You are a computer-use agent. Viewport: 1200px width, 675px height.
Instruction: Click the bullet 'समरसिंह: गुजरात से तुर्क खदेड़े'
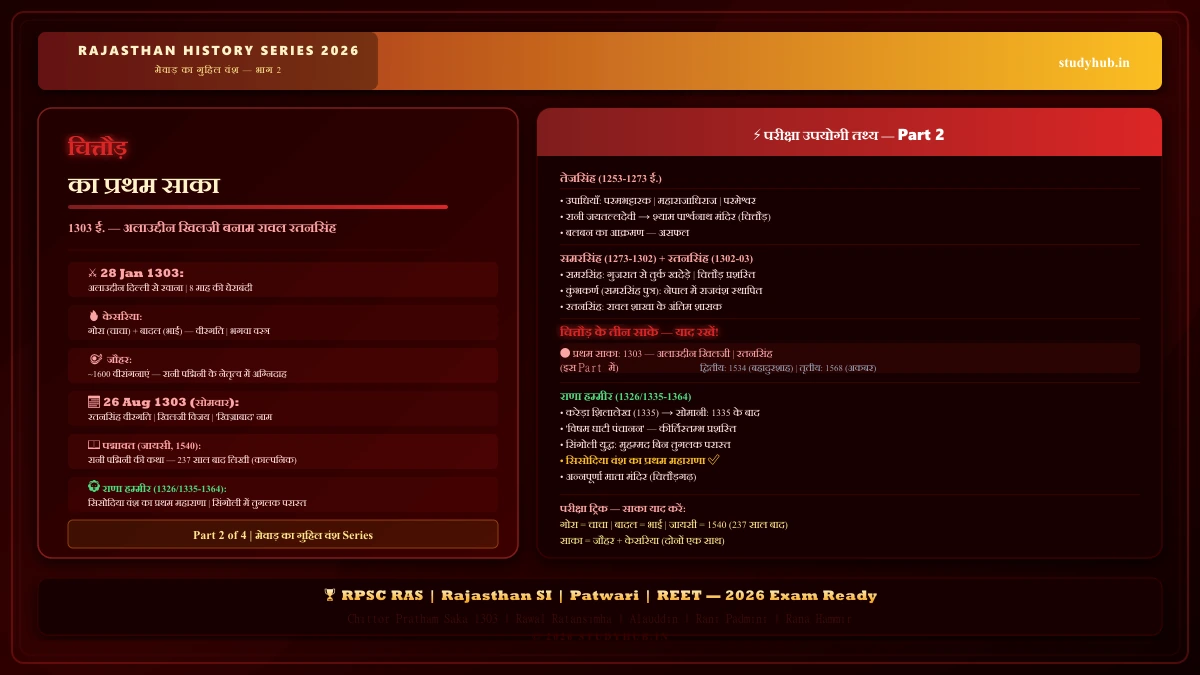pos(658,275)
